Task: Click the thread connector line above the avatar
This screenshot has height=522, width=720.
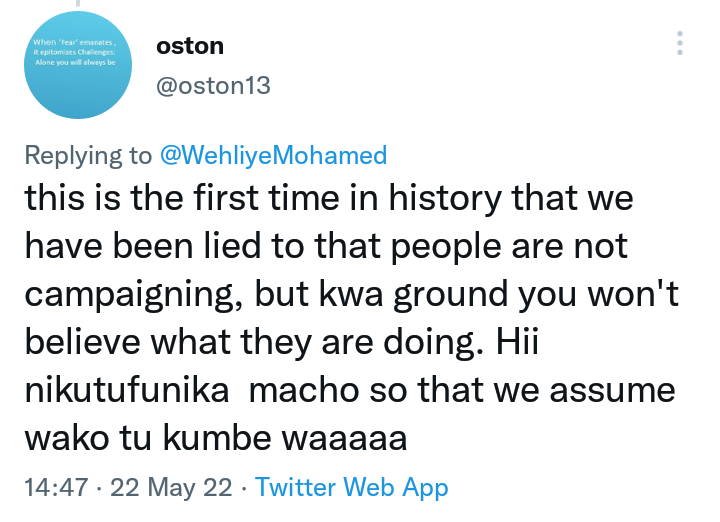Action: 78,4
